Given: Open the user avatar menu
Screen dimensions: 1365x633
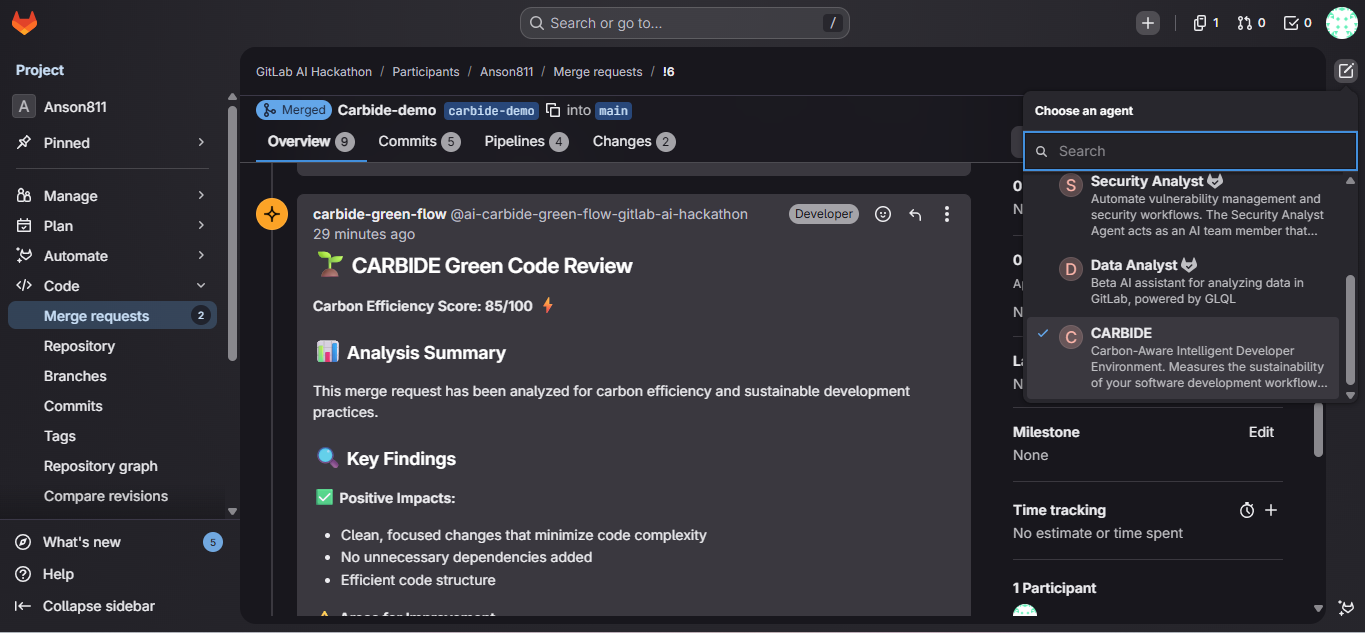Looking at the screenshot, I should [x=1341, y=23].
